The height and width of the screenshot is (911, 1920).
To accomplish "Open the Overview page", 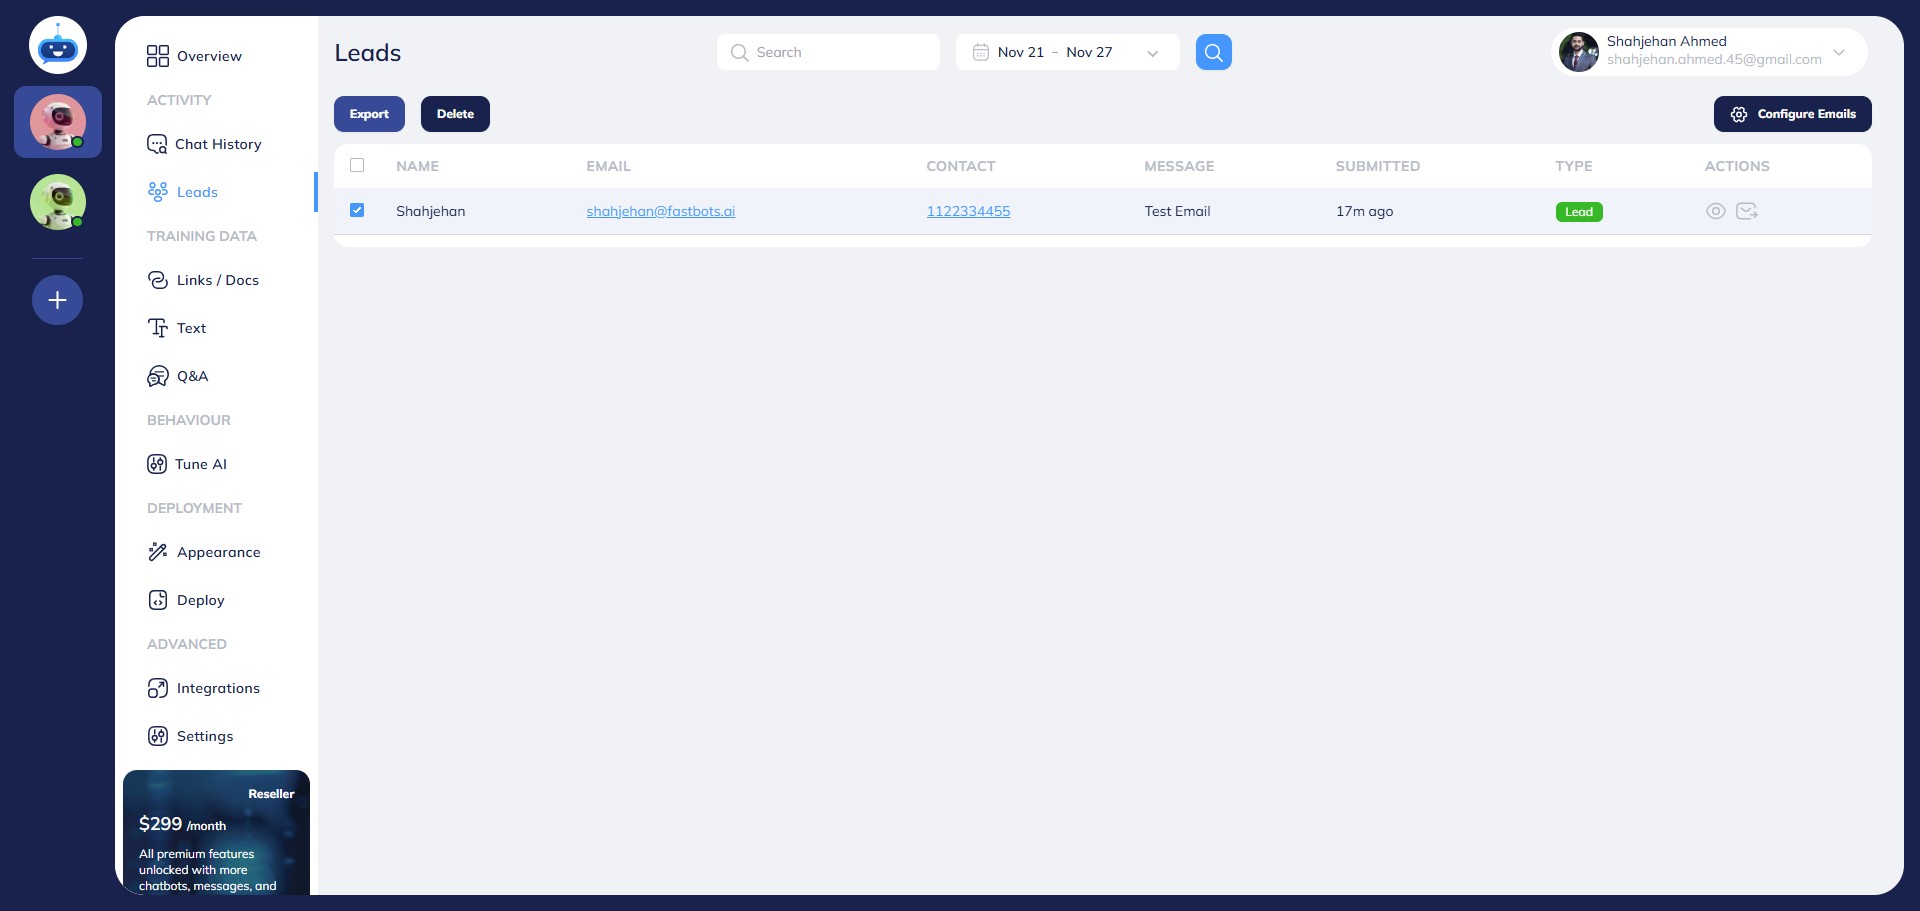I will [207, 56].
